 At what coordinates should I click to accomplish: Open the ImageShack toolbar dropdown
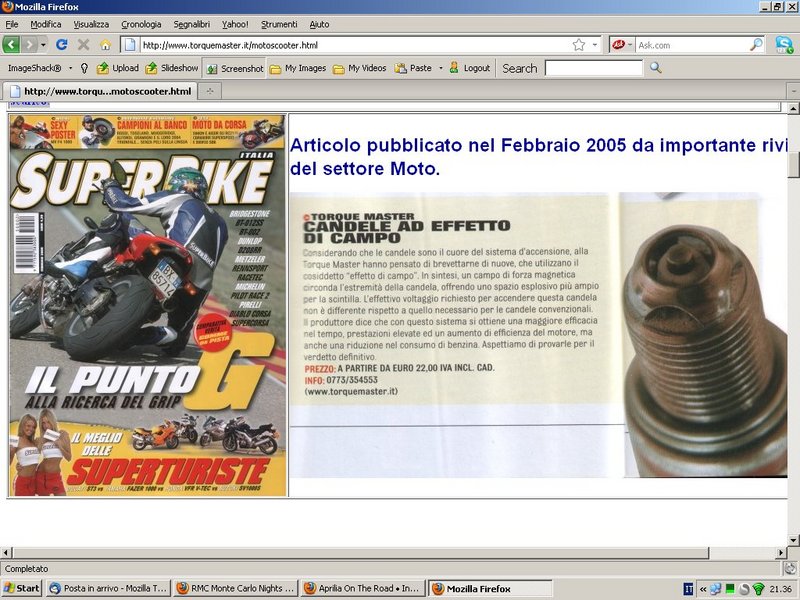pos(39,68)
